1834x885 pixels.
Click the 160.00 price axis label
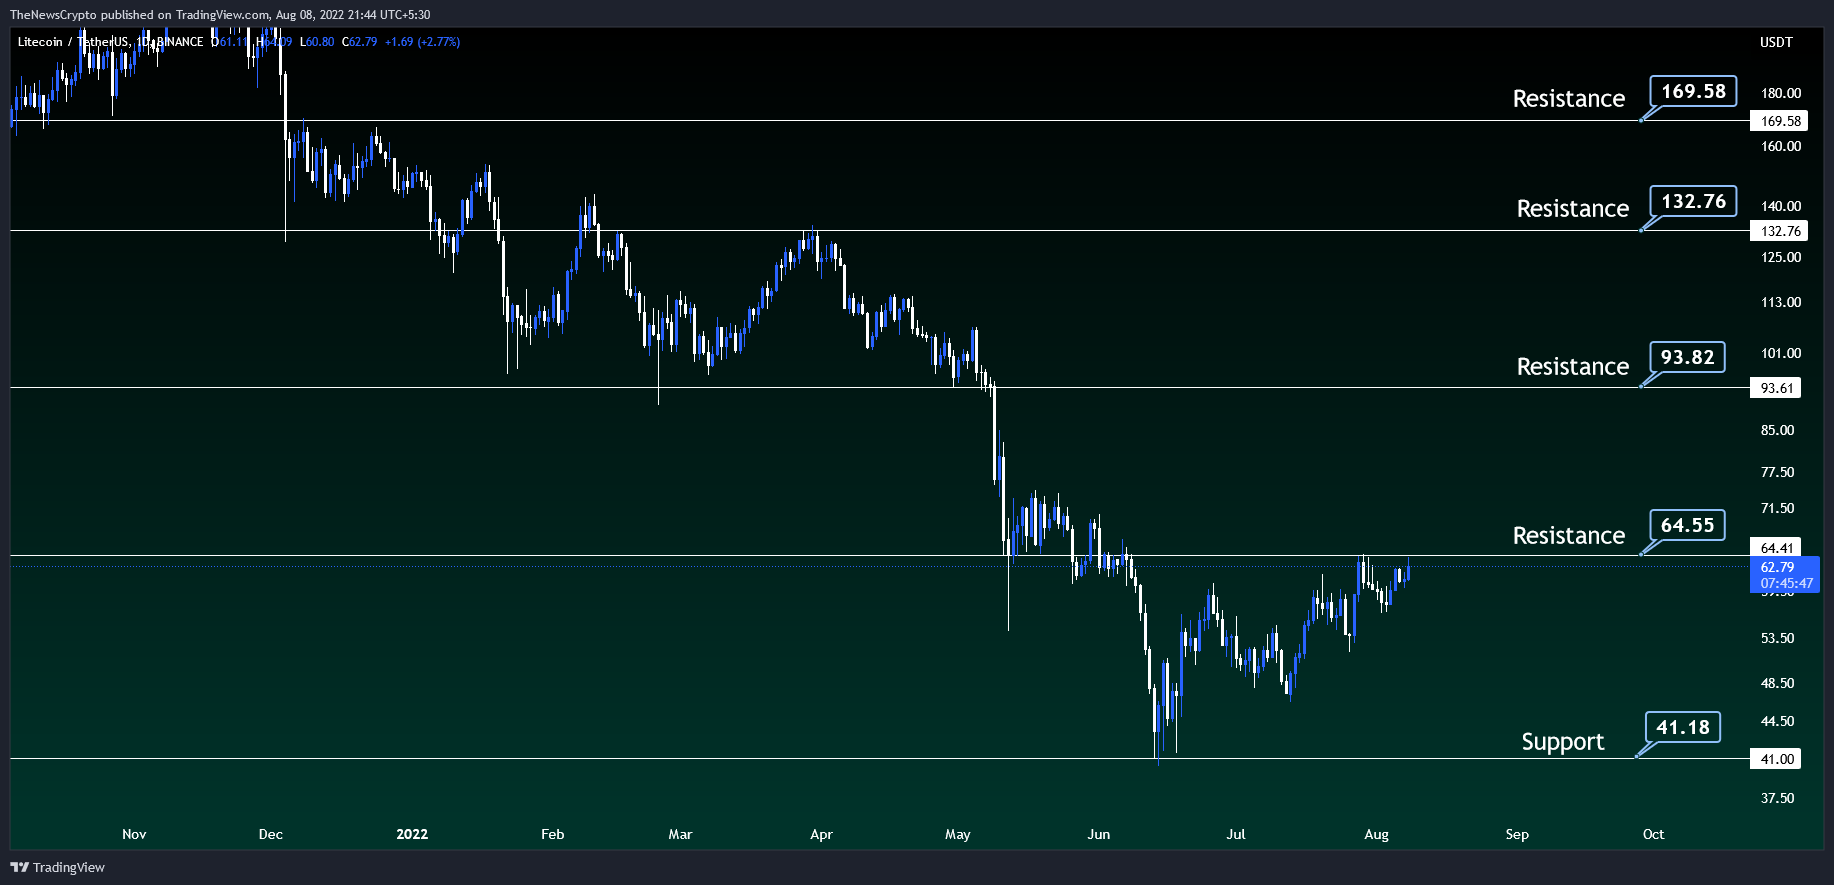[1780, 146]
